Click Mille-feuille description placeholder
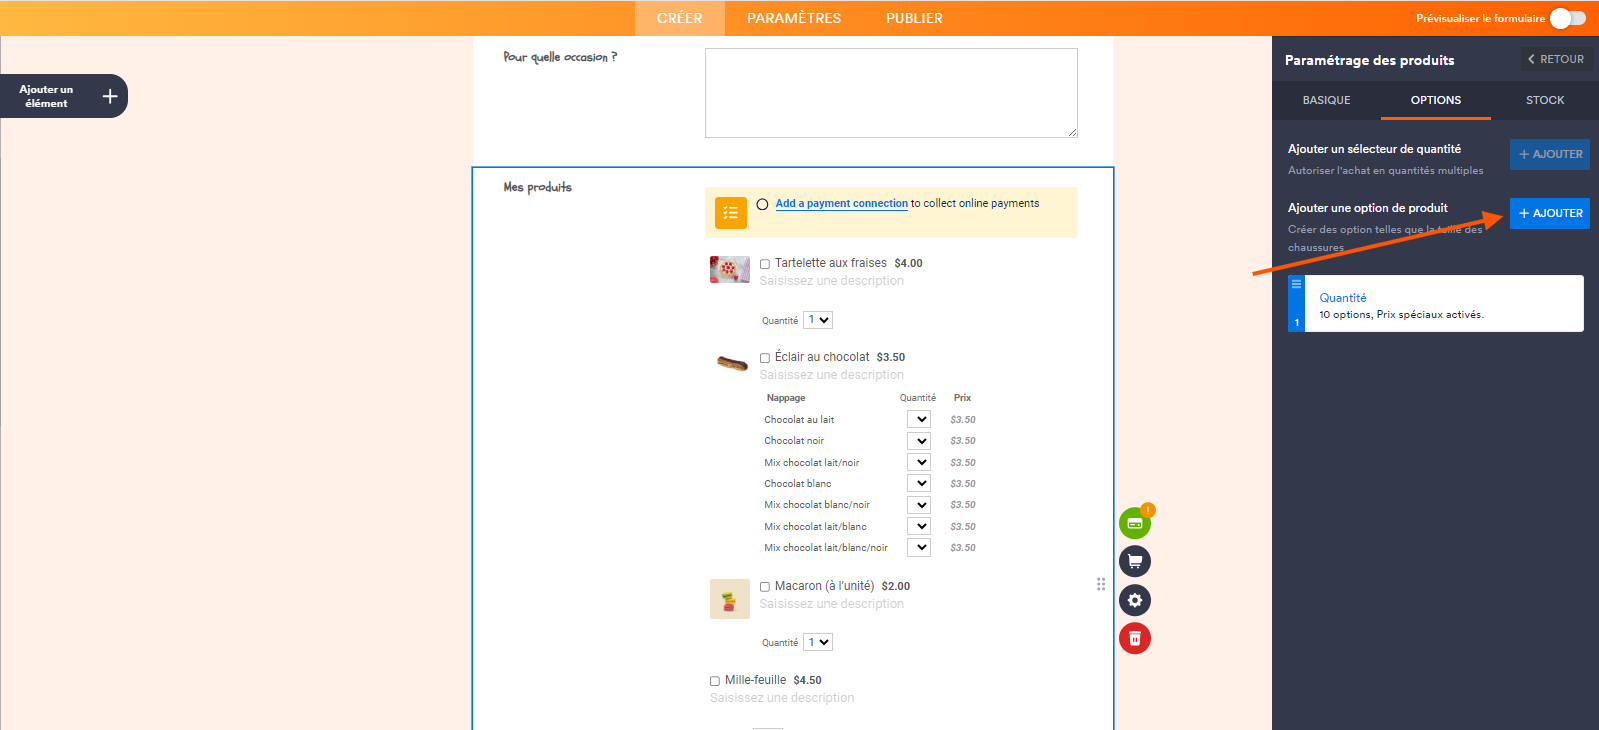This screenshot has height=730, width=1599. pos(782,698)
